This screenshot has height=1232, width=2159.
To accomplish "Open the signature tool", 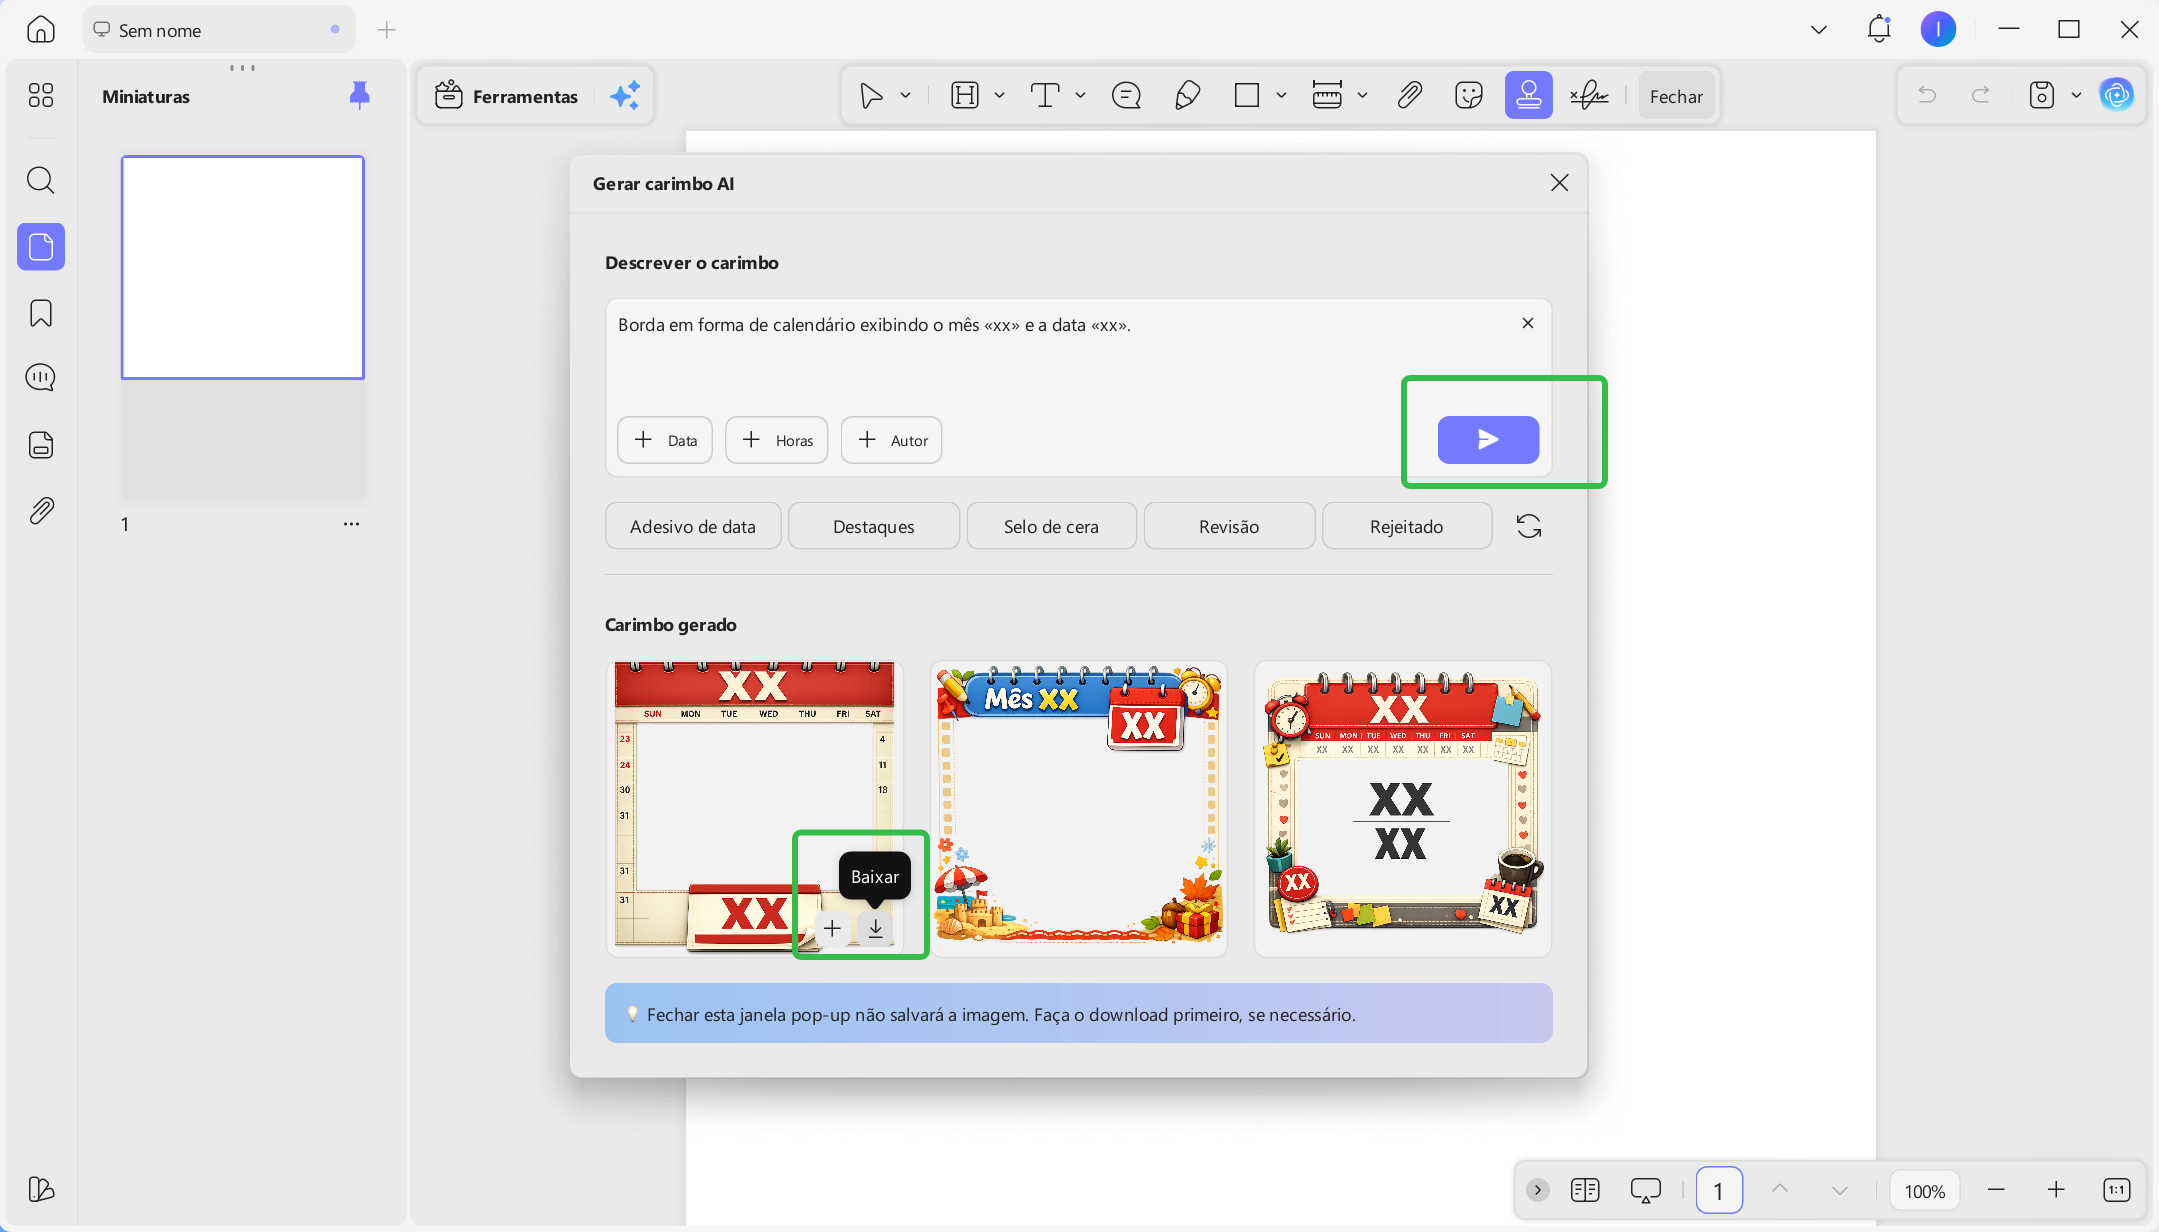I will (1589, 96).
